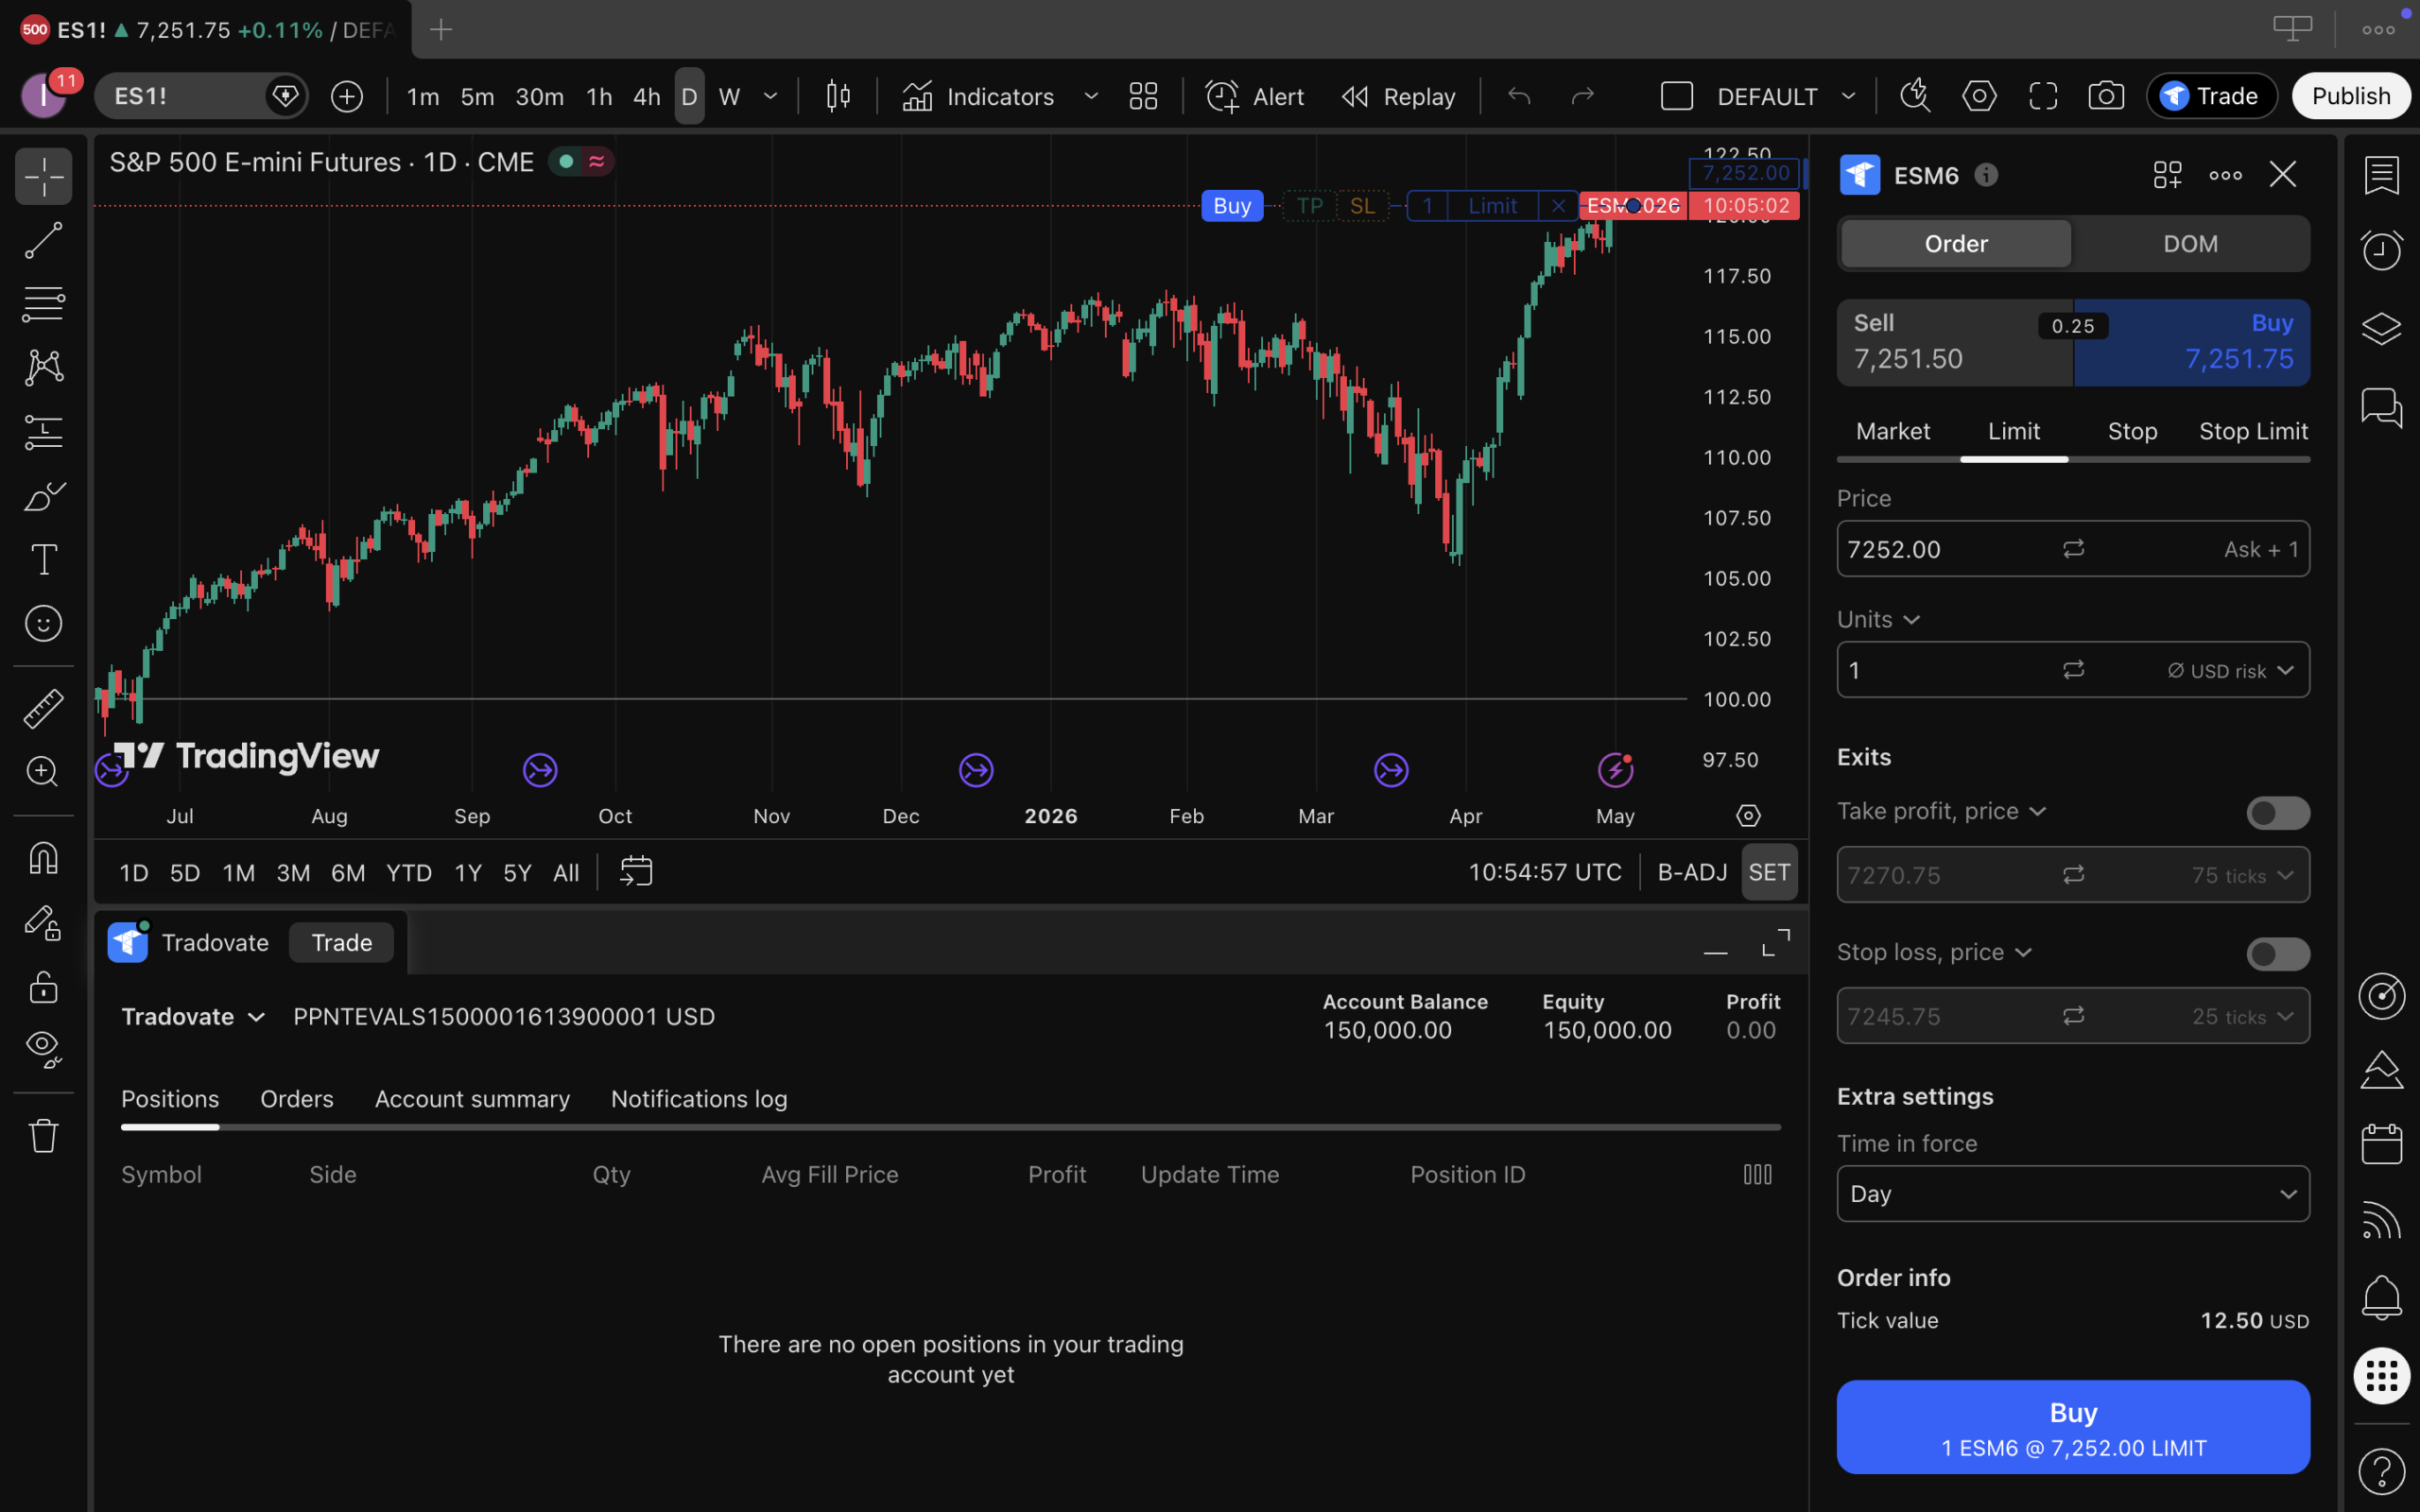
Task: Open the Help Center question icon
Action: tap(2381, 1470)
